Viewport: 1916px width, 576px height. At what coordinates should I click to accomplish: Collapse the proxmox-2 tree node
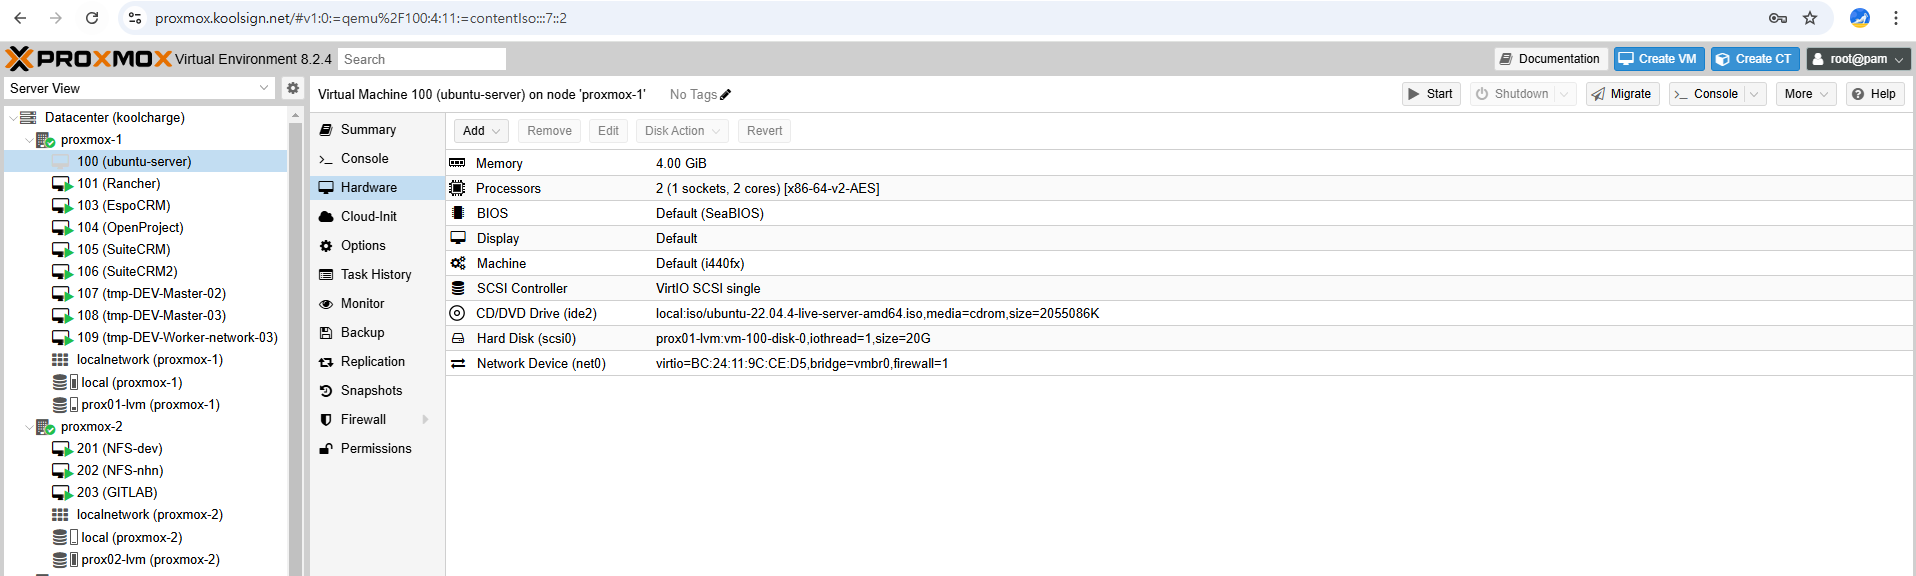tap(28, 427)
